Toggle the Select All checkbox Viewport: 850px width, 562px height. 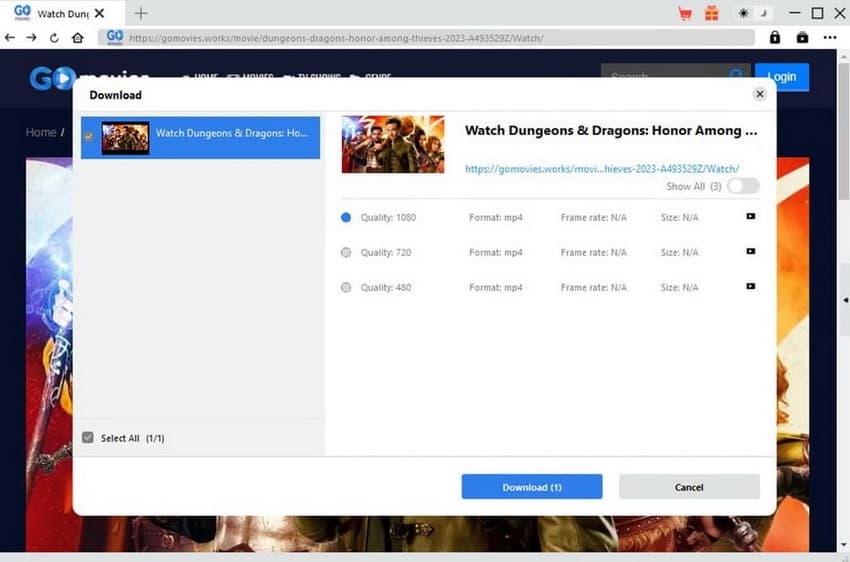click(88, 437)
